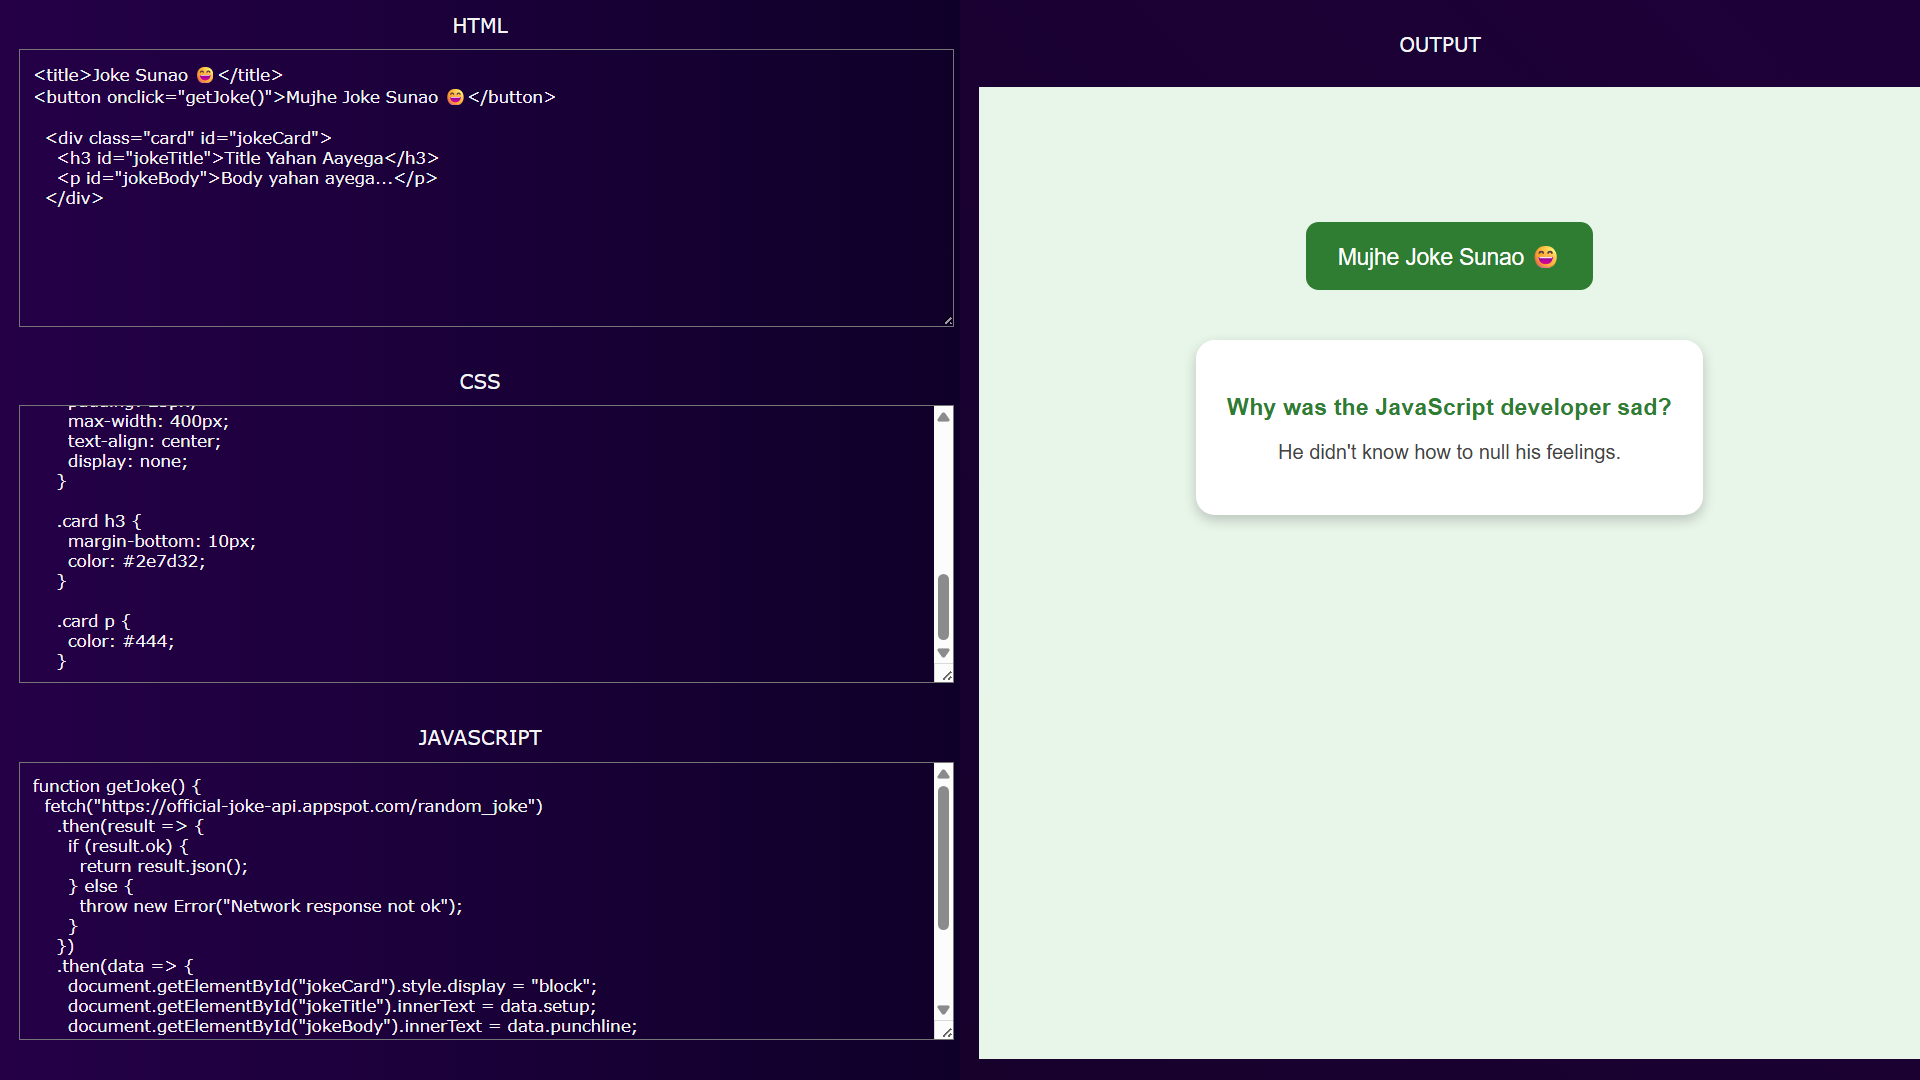The image size is (1920, 1080).
Task: Click the CSS scrollbar down arrow
Action: [943, 653]
